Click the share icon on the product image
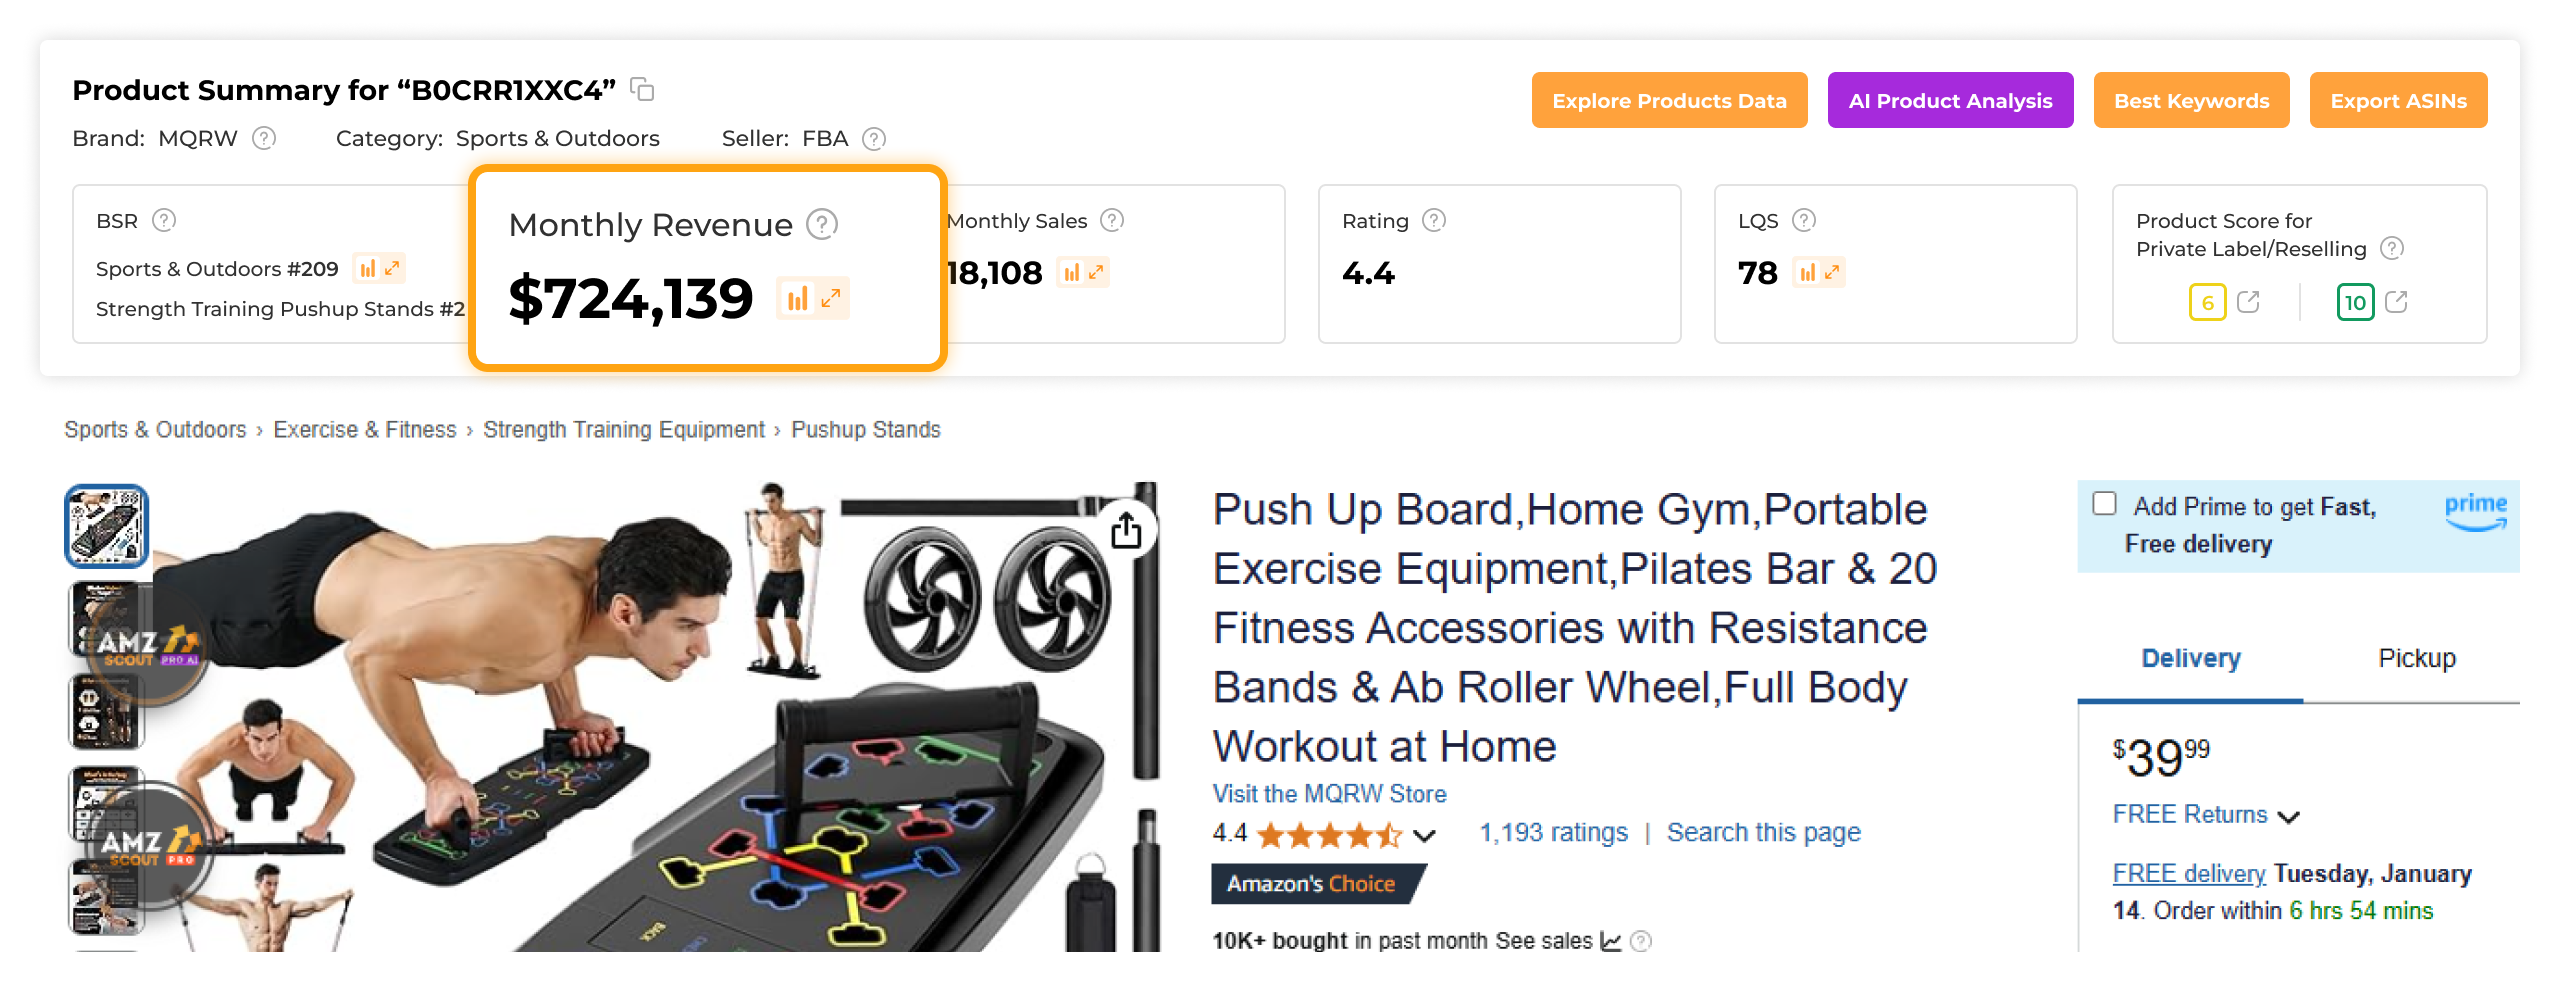Viewport: 2560px width, 992px height. coord(1125,529)
